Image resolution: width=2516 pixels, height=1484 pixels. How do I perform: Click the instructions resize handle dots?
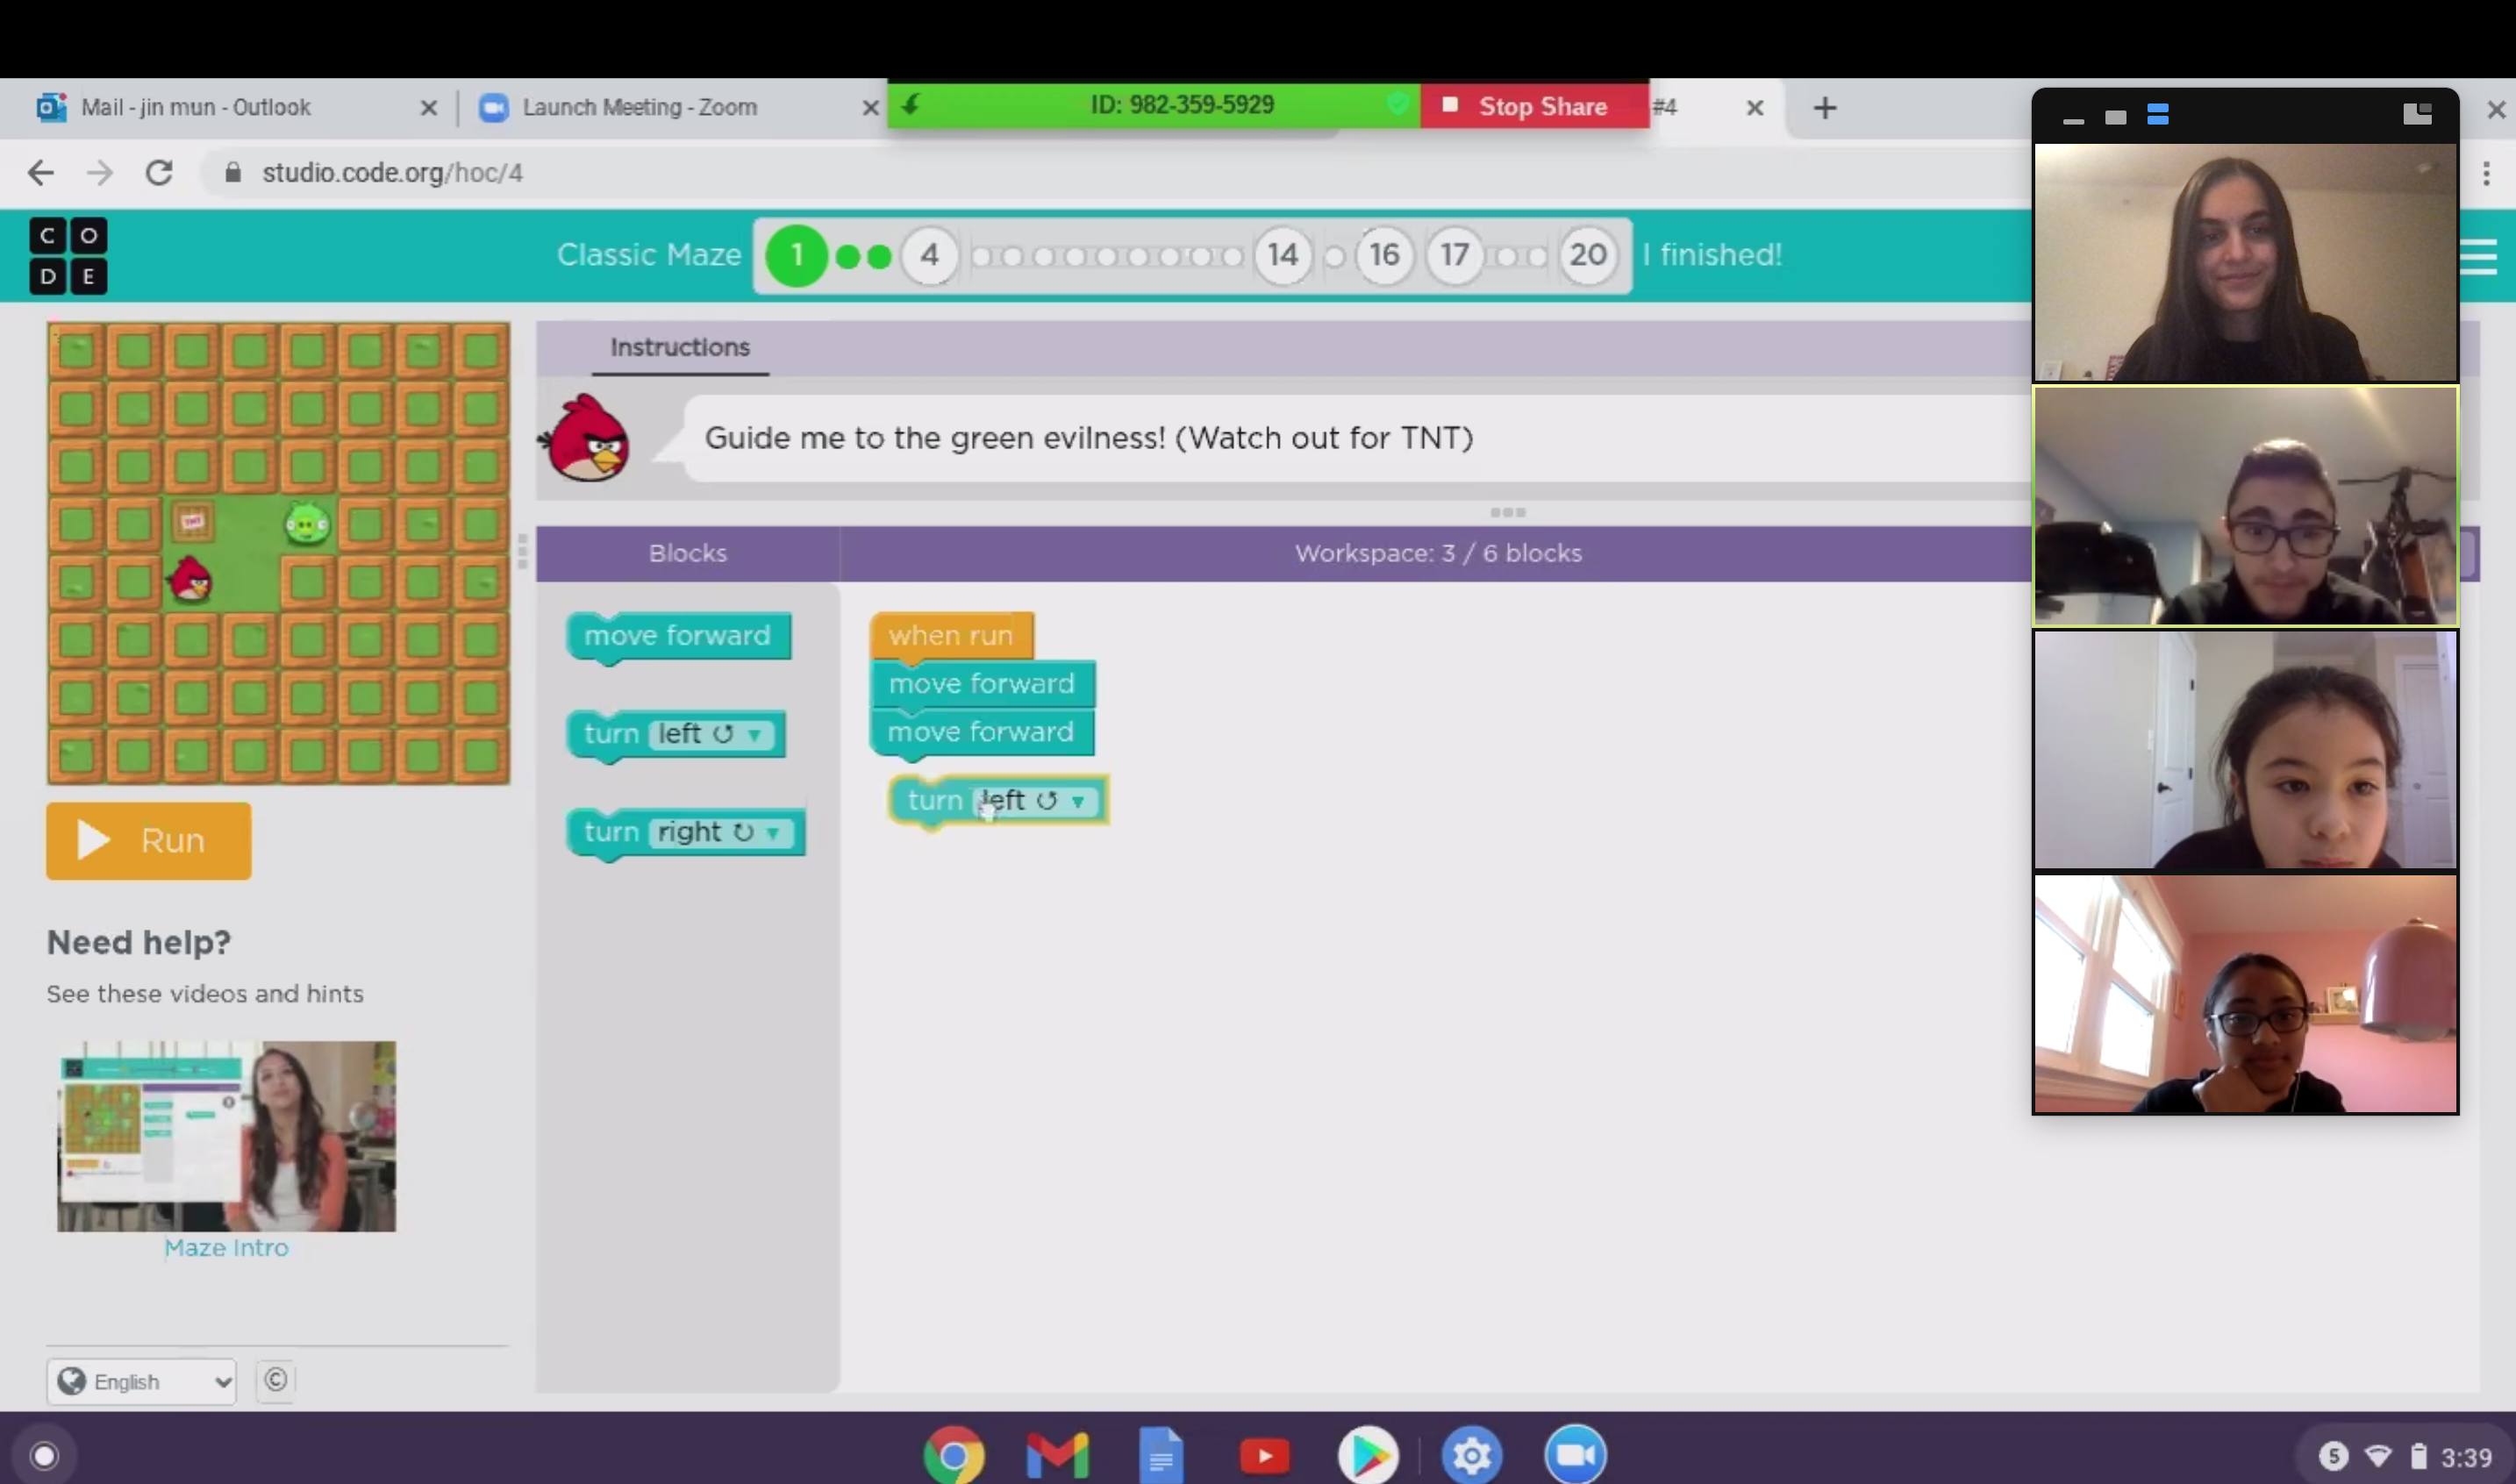pyautogui.click(x=1507, y=512)
